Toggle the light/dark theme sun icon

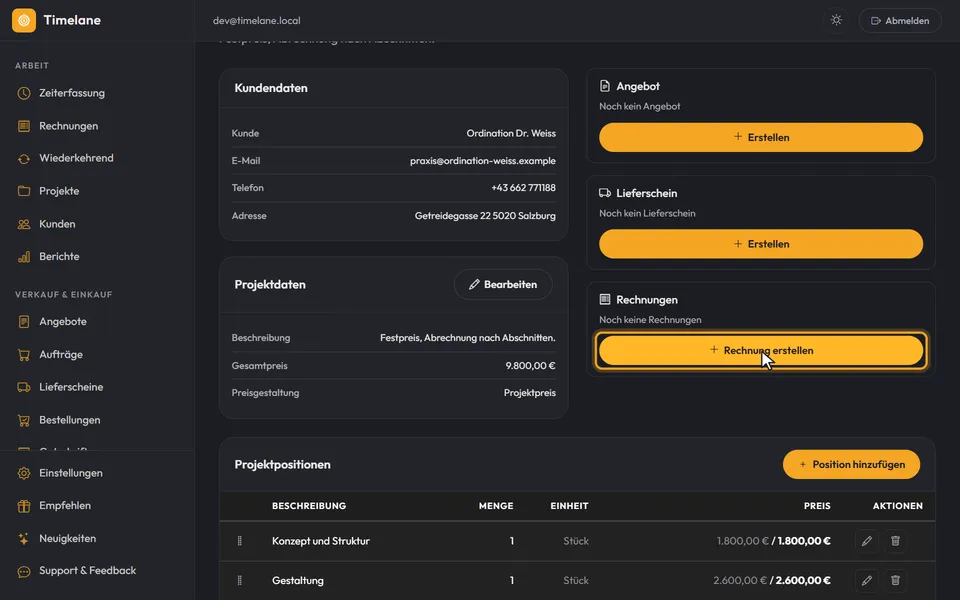836,20
